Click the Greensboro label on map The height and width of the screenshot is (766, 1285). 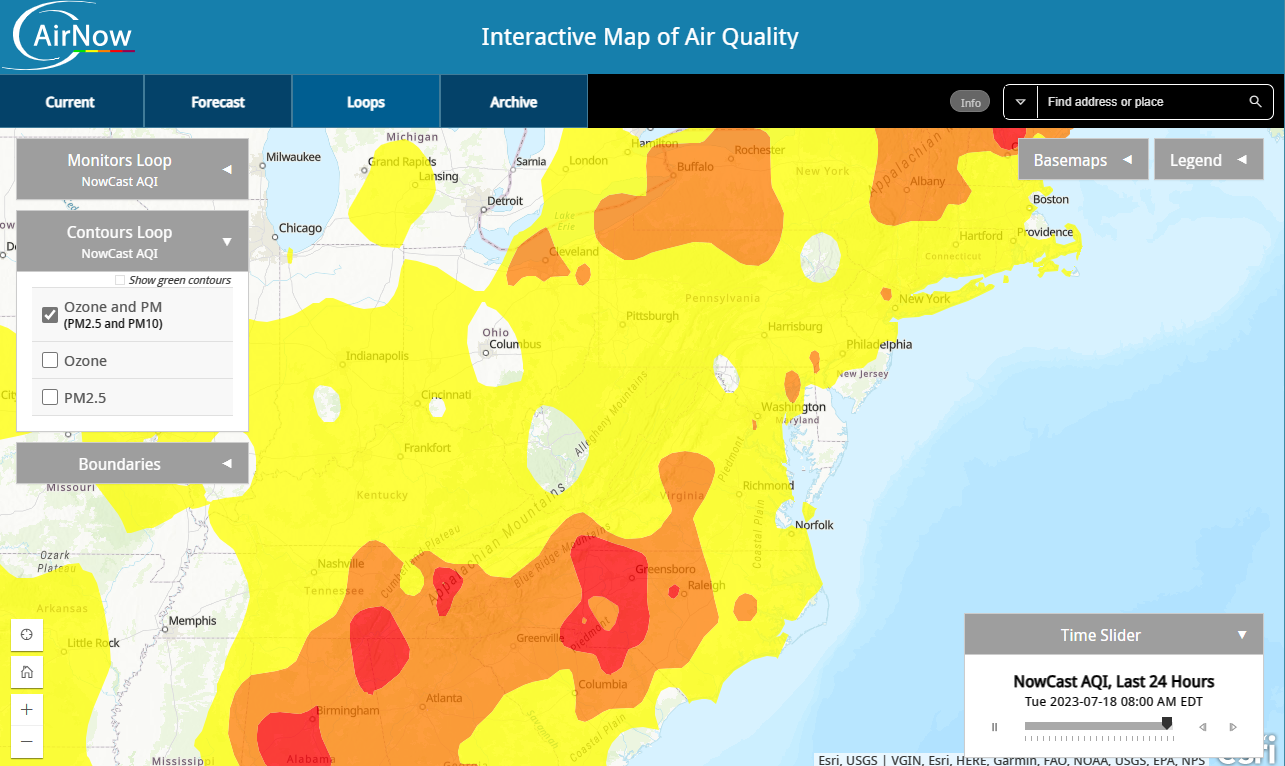pyautogui.click(x=665, y=570)
